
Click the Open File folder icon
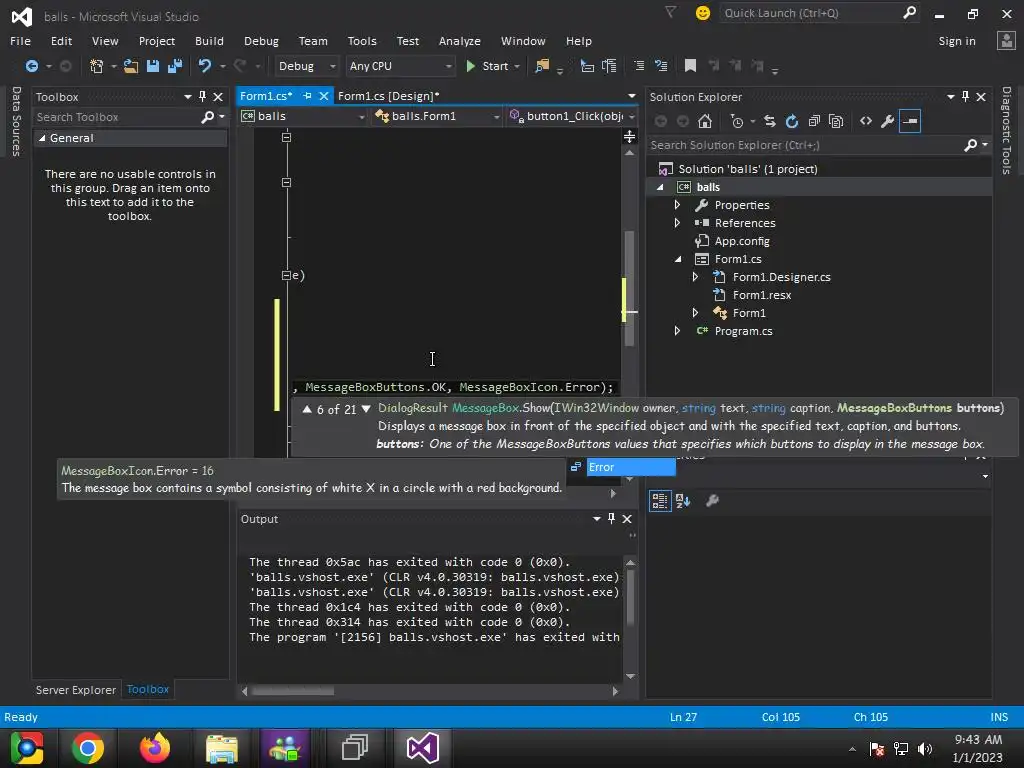coord(131,66)
